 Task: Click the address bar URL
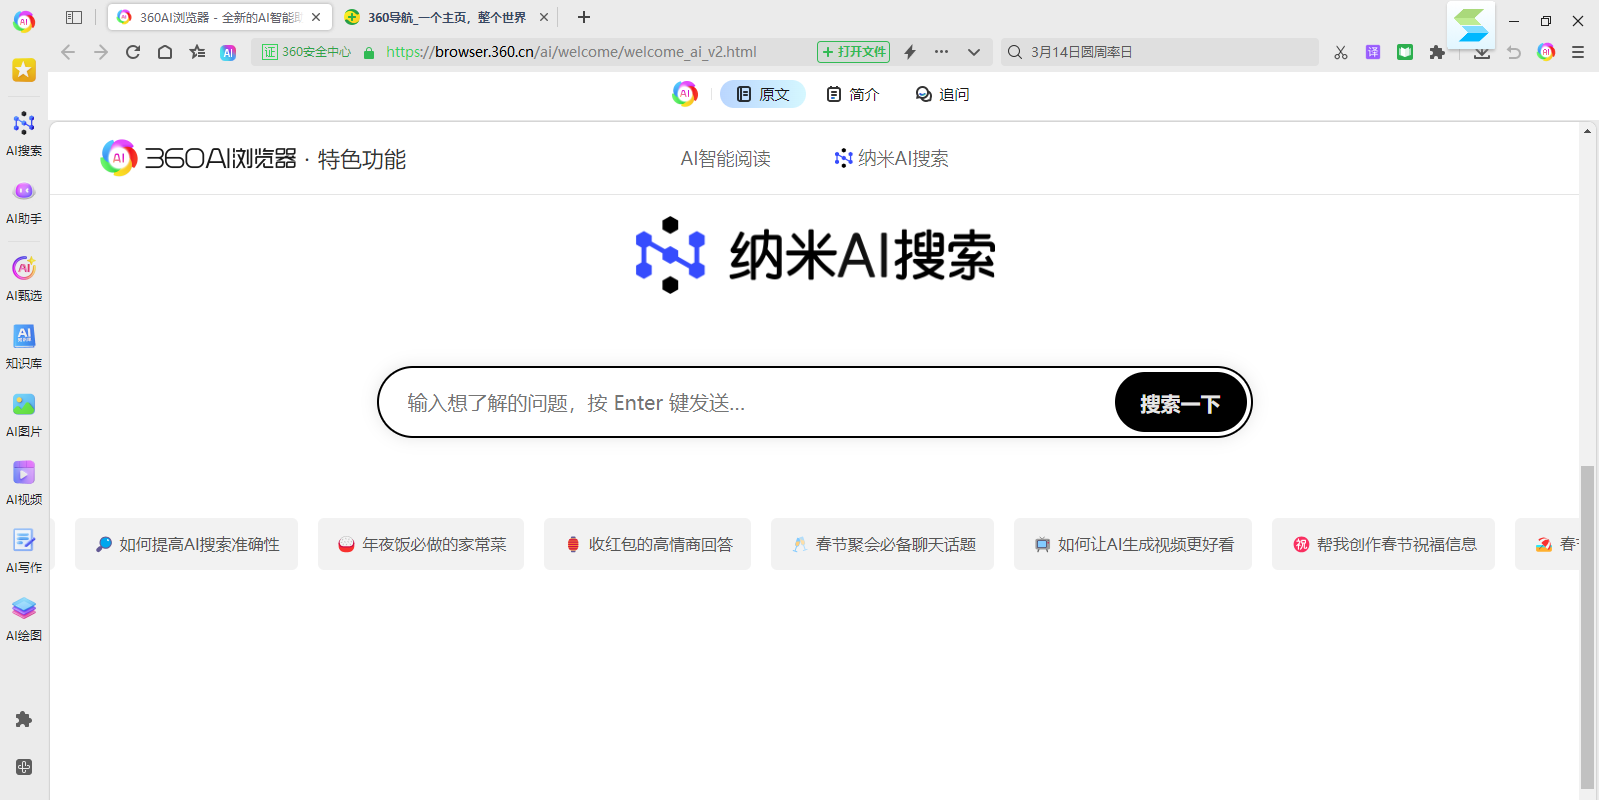click(571, 52)
